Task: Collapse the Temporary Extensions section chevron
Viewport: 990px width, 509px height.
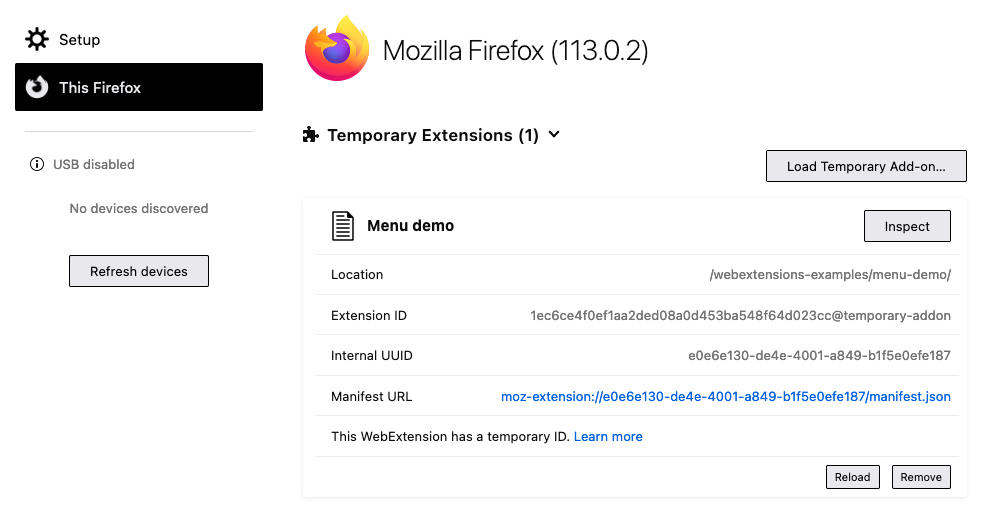Action: [x=554, y=135]
